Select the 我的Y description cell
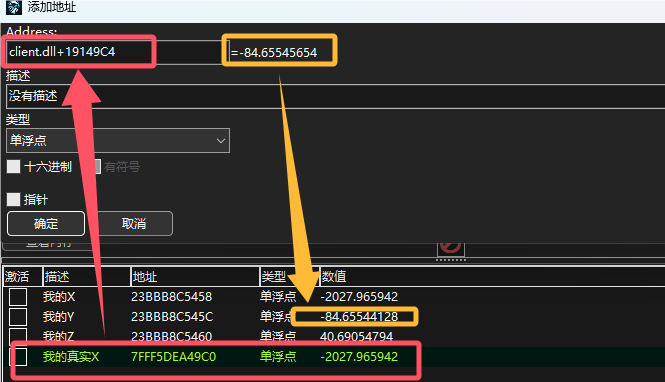Screen dimensions: 665x382 click(x=59, y=316)
